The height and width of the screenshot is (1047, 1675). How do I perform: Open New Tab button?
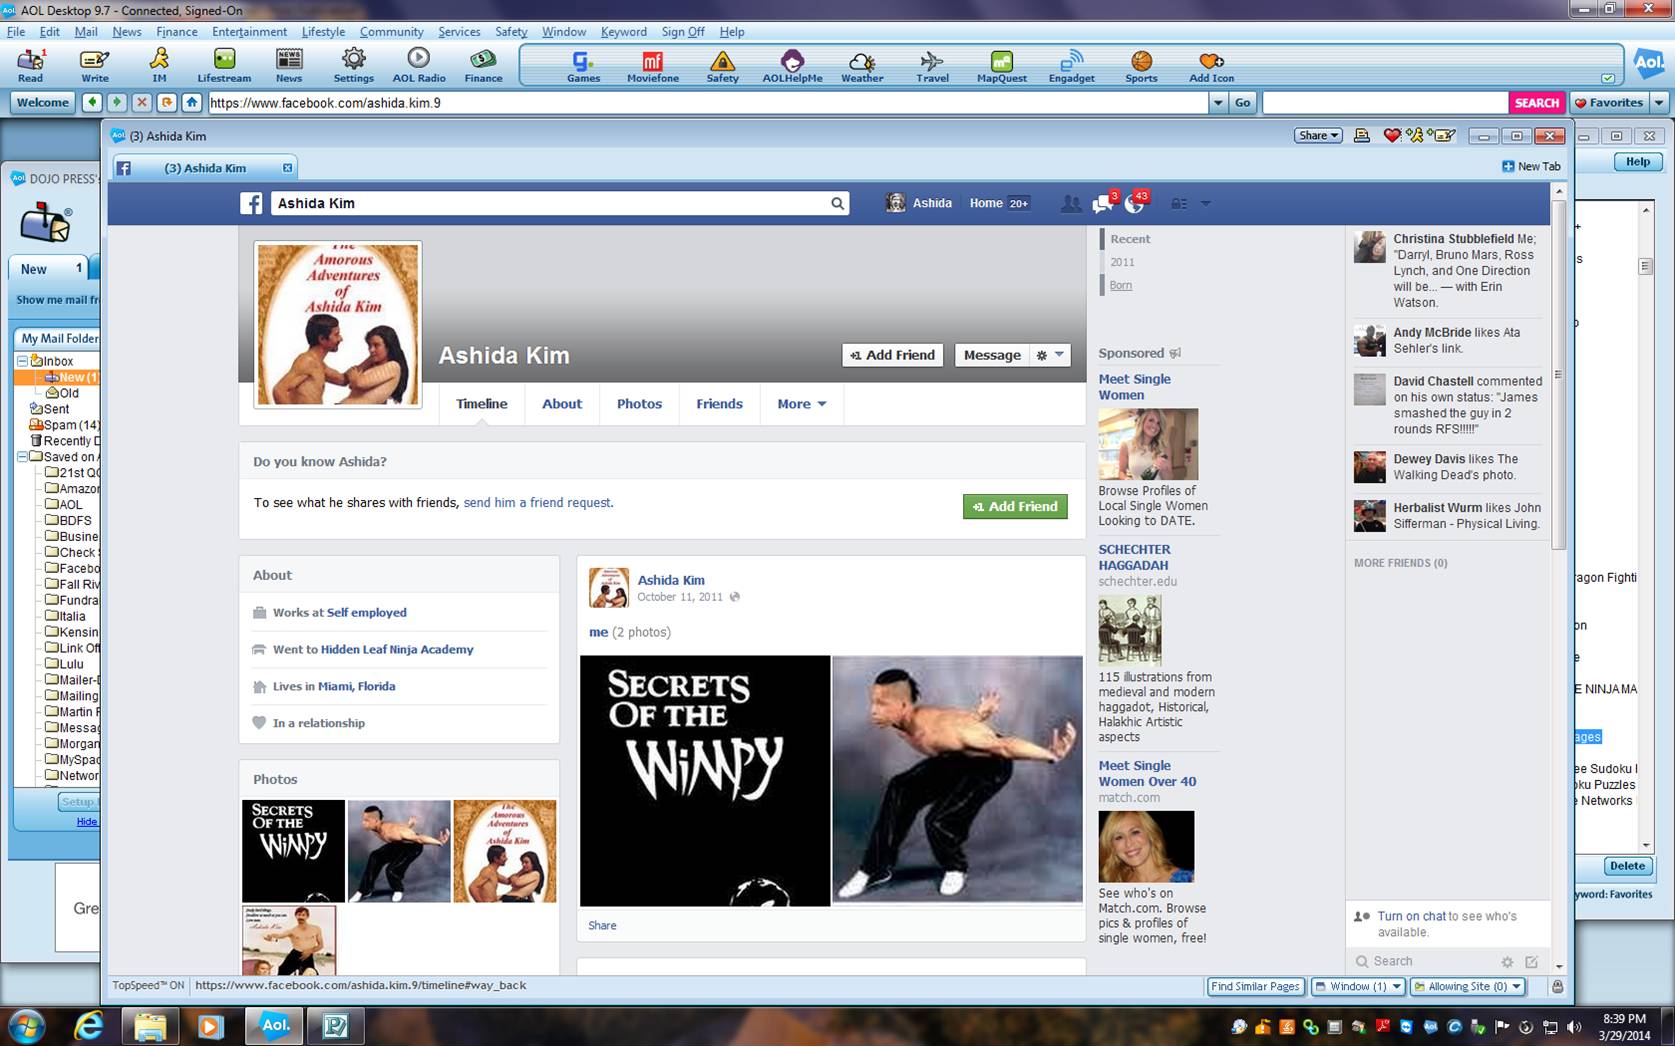click(x=1531, y=167)
